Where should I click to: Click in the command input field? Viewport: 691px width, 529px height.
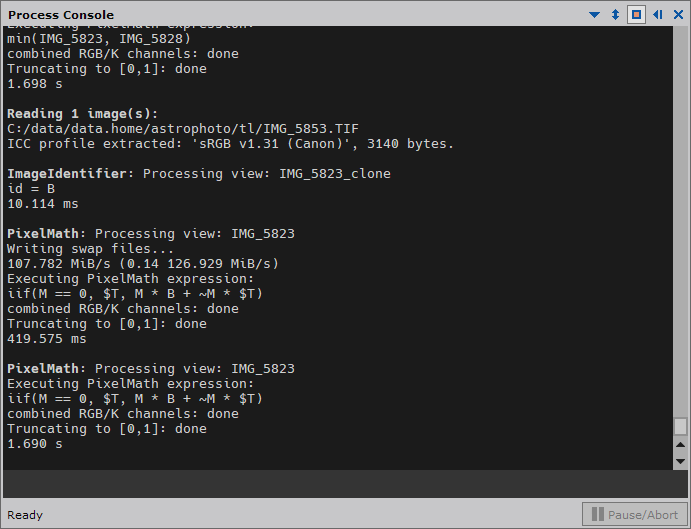(345, 484)
